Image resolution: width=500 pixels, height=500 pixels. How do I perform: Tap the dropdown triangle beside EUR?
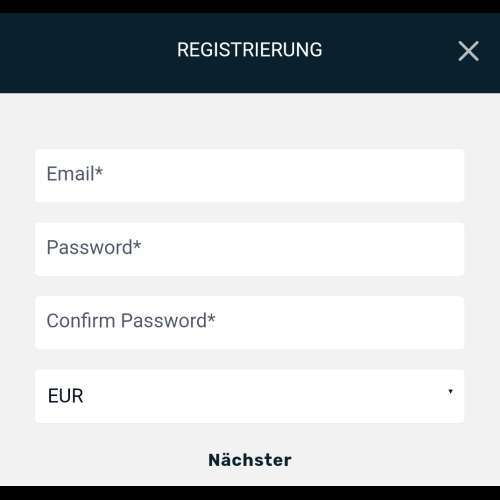450,392
